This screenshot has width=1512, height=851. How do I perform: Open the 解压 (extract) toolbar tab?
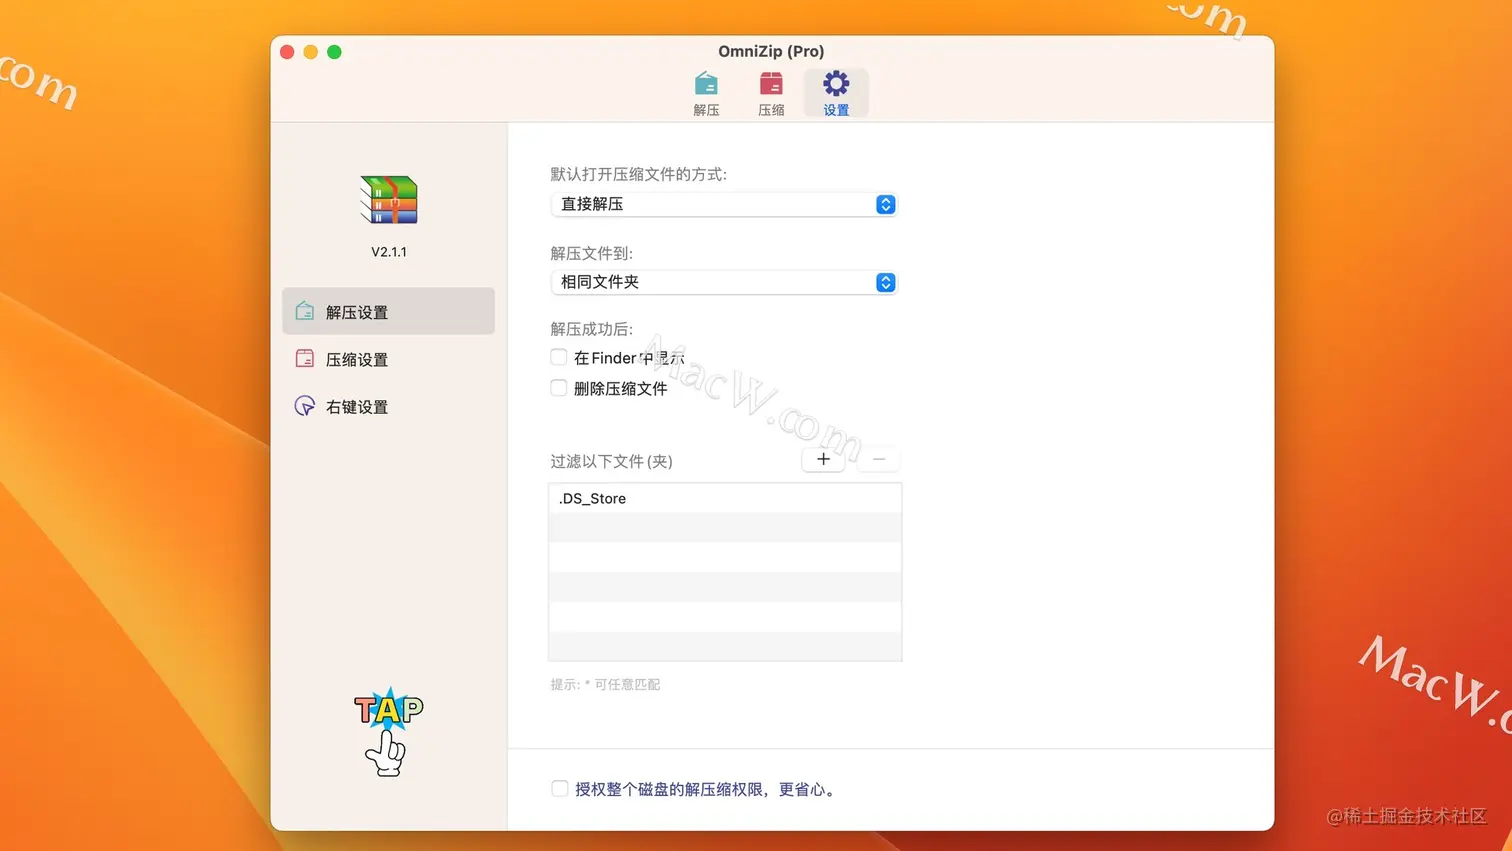[x=706, y=93]
